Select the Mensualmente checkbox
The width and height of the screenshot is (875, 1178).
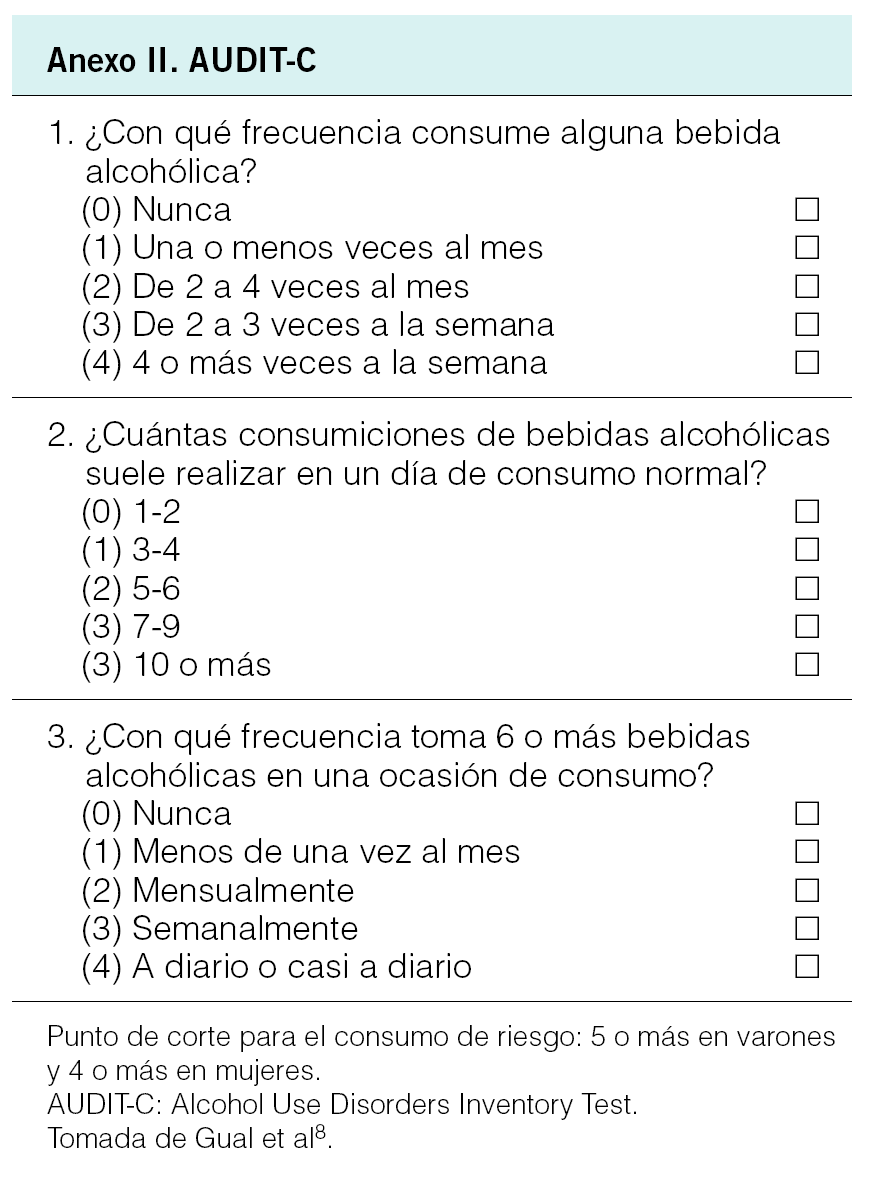coord(807,890)
